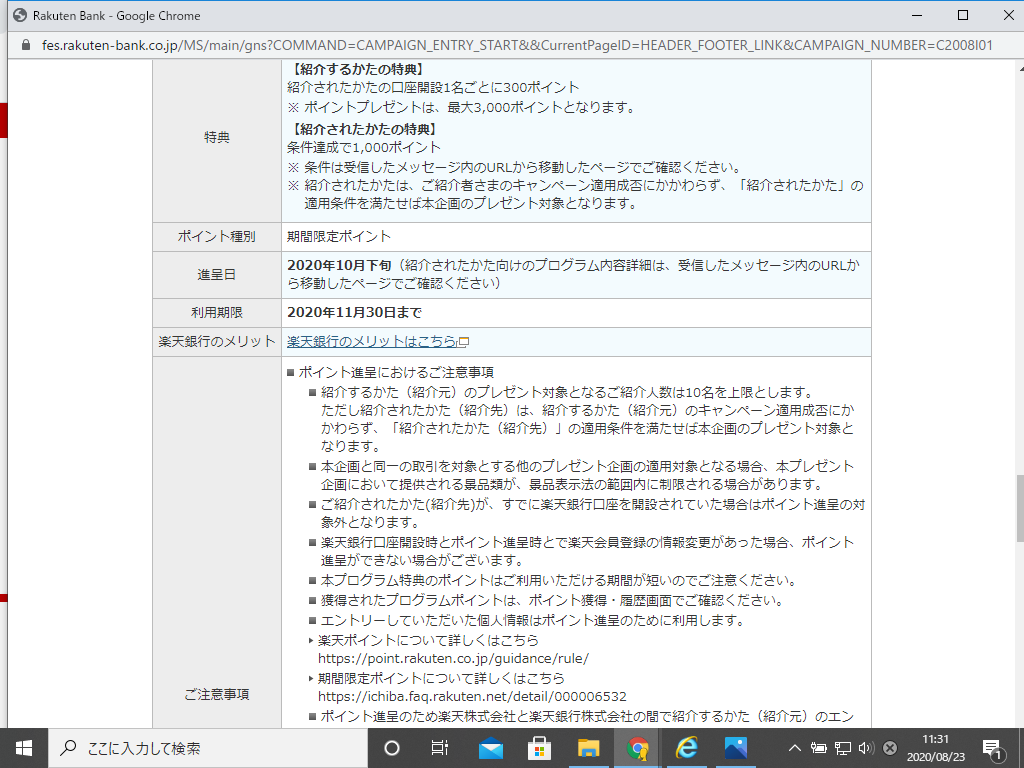Open the Action Center notifications
The width and height of the screenshot is (1024, 768).
[993, 749]
